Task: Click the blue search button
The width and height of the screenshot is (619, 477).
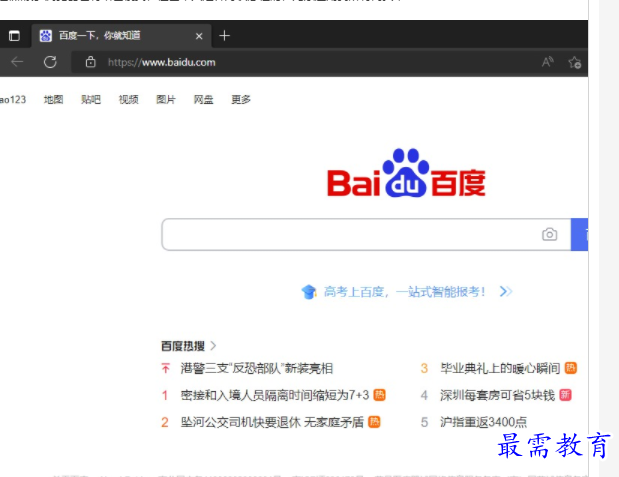Action: [x=579, y=235]
